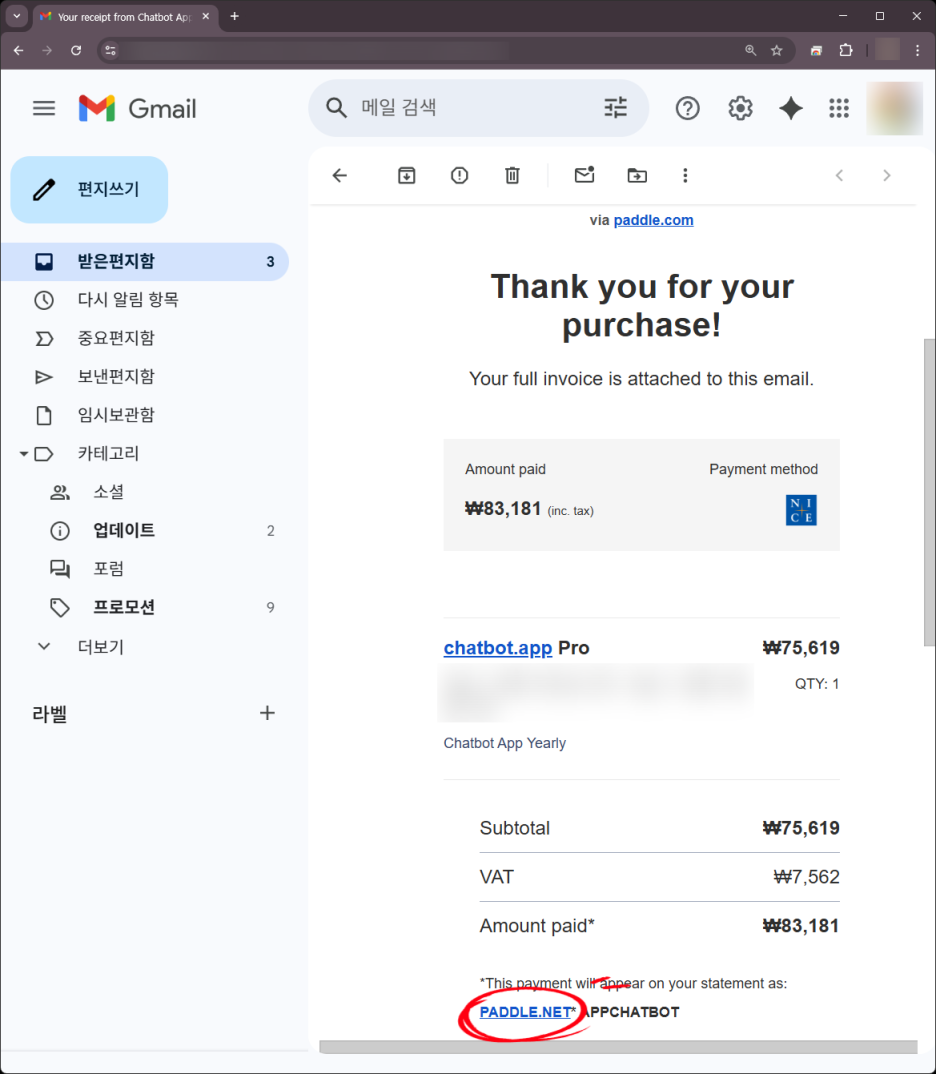Open Google account avatar
This screenshot has height=1074, width=936.
point(894,108)
